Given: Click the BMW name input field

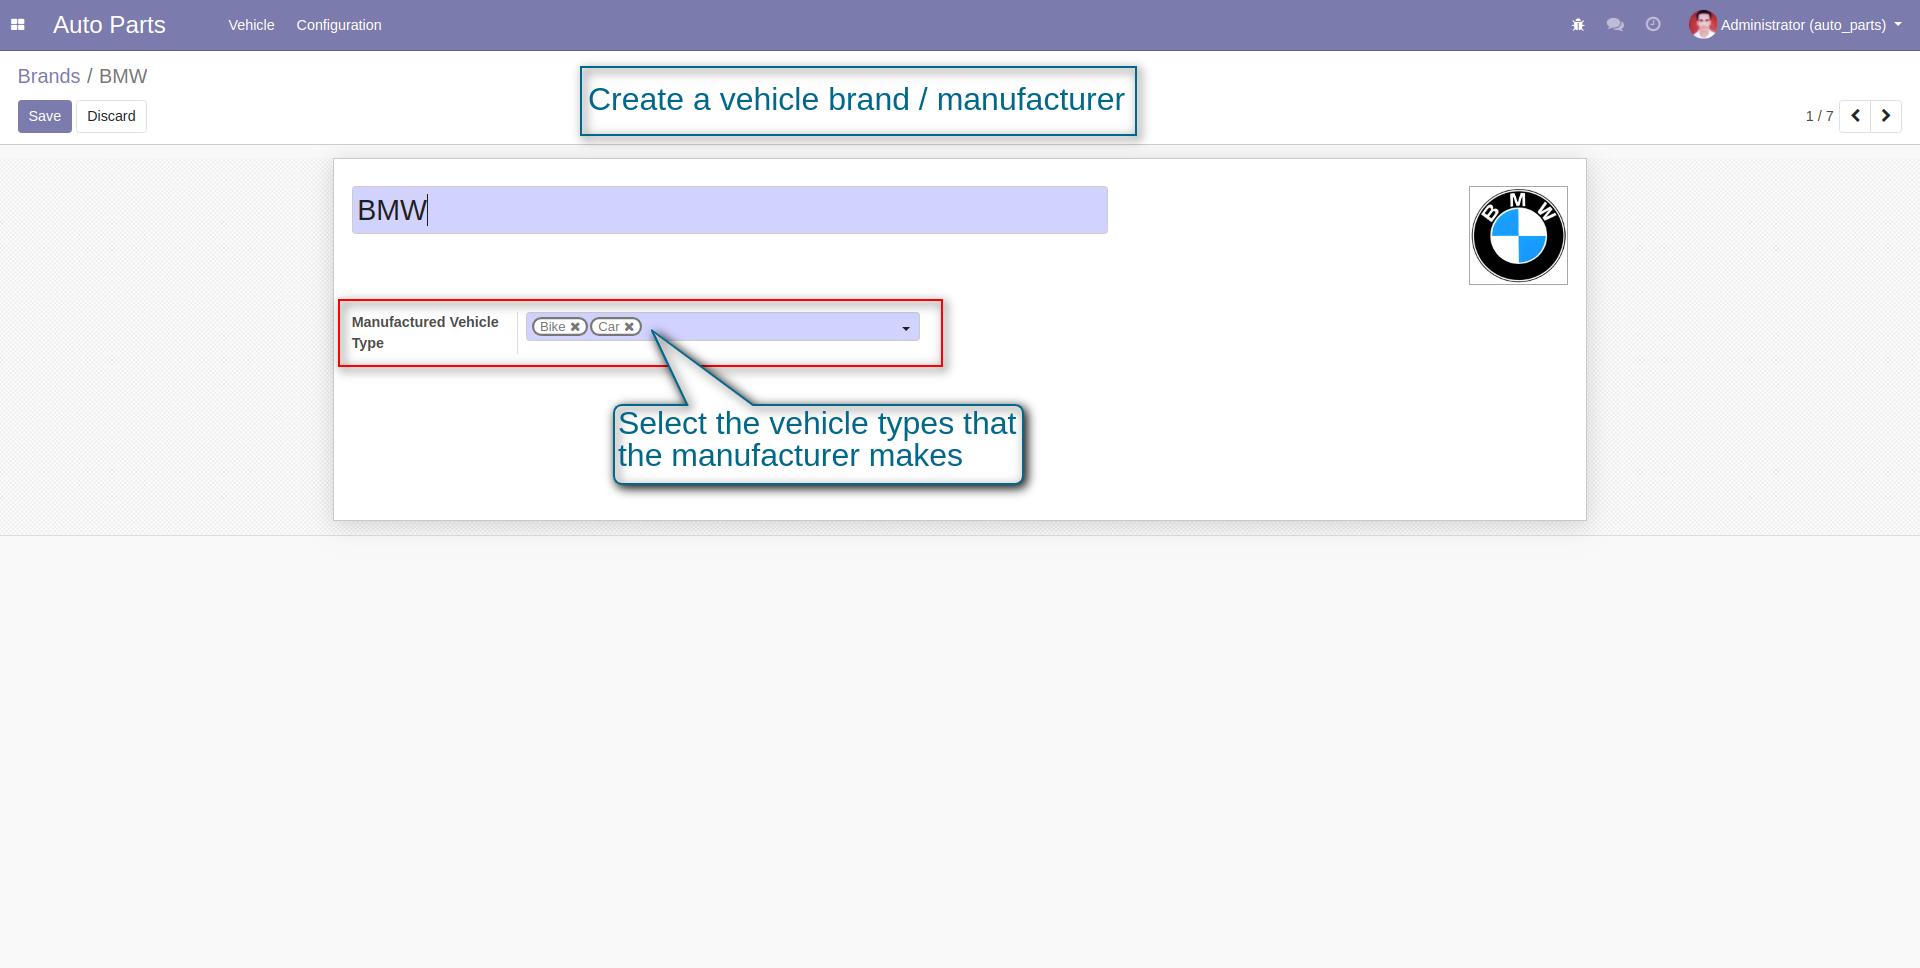Looking at the screenshot, I should [x=729, y=210].
